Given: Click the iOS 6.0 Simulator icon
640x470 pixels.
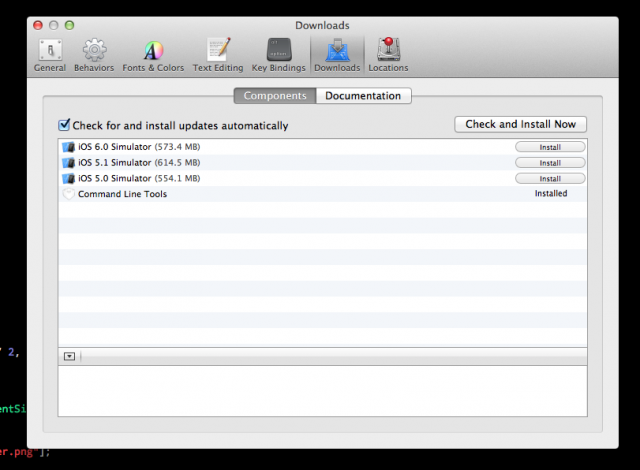Looking at the screenshot, I should pyautogui.click(x=69, y=147).
